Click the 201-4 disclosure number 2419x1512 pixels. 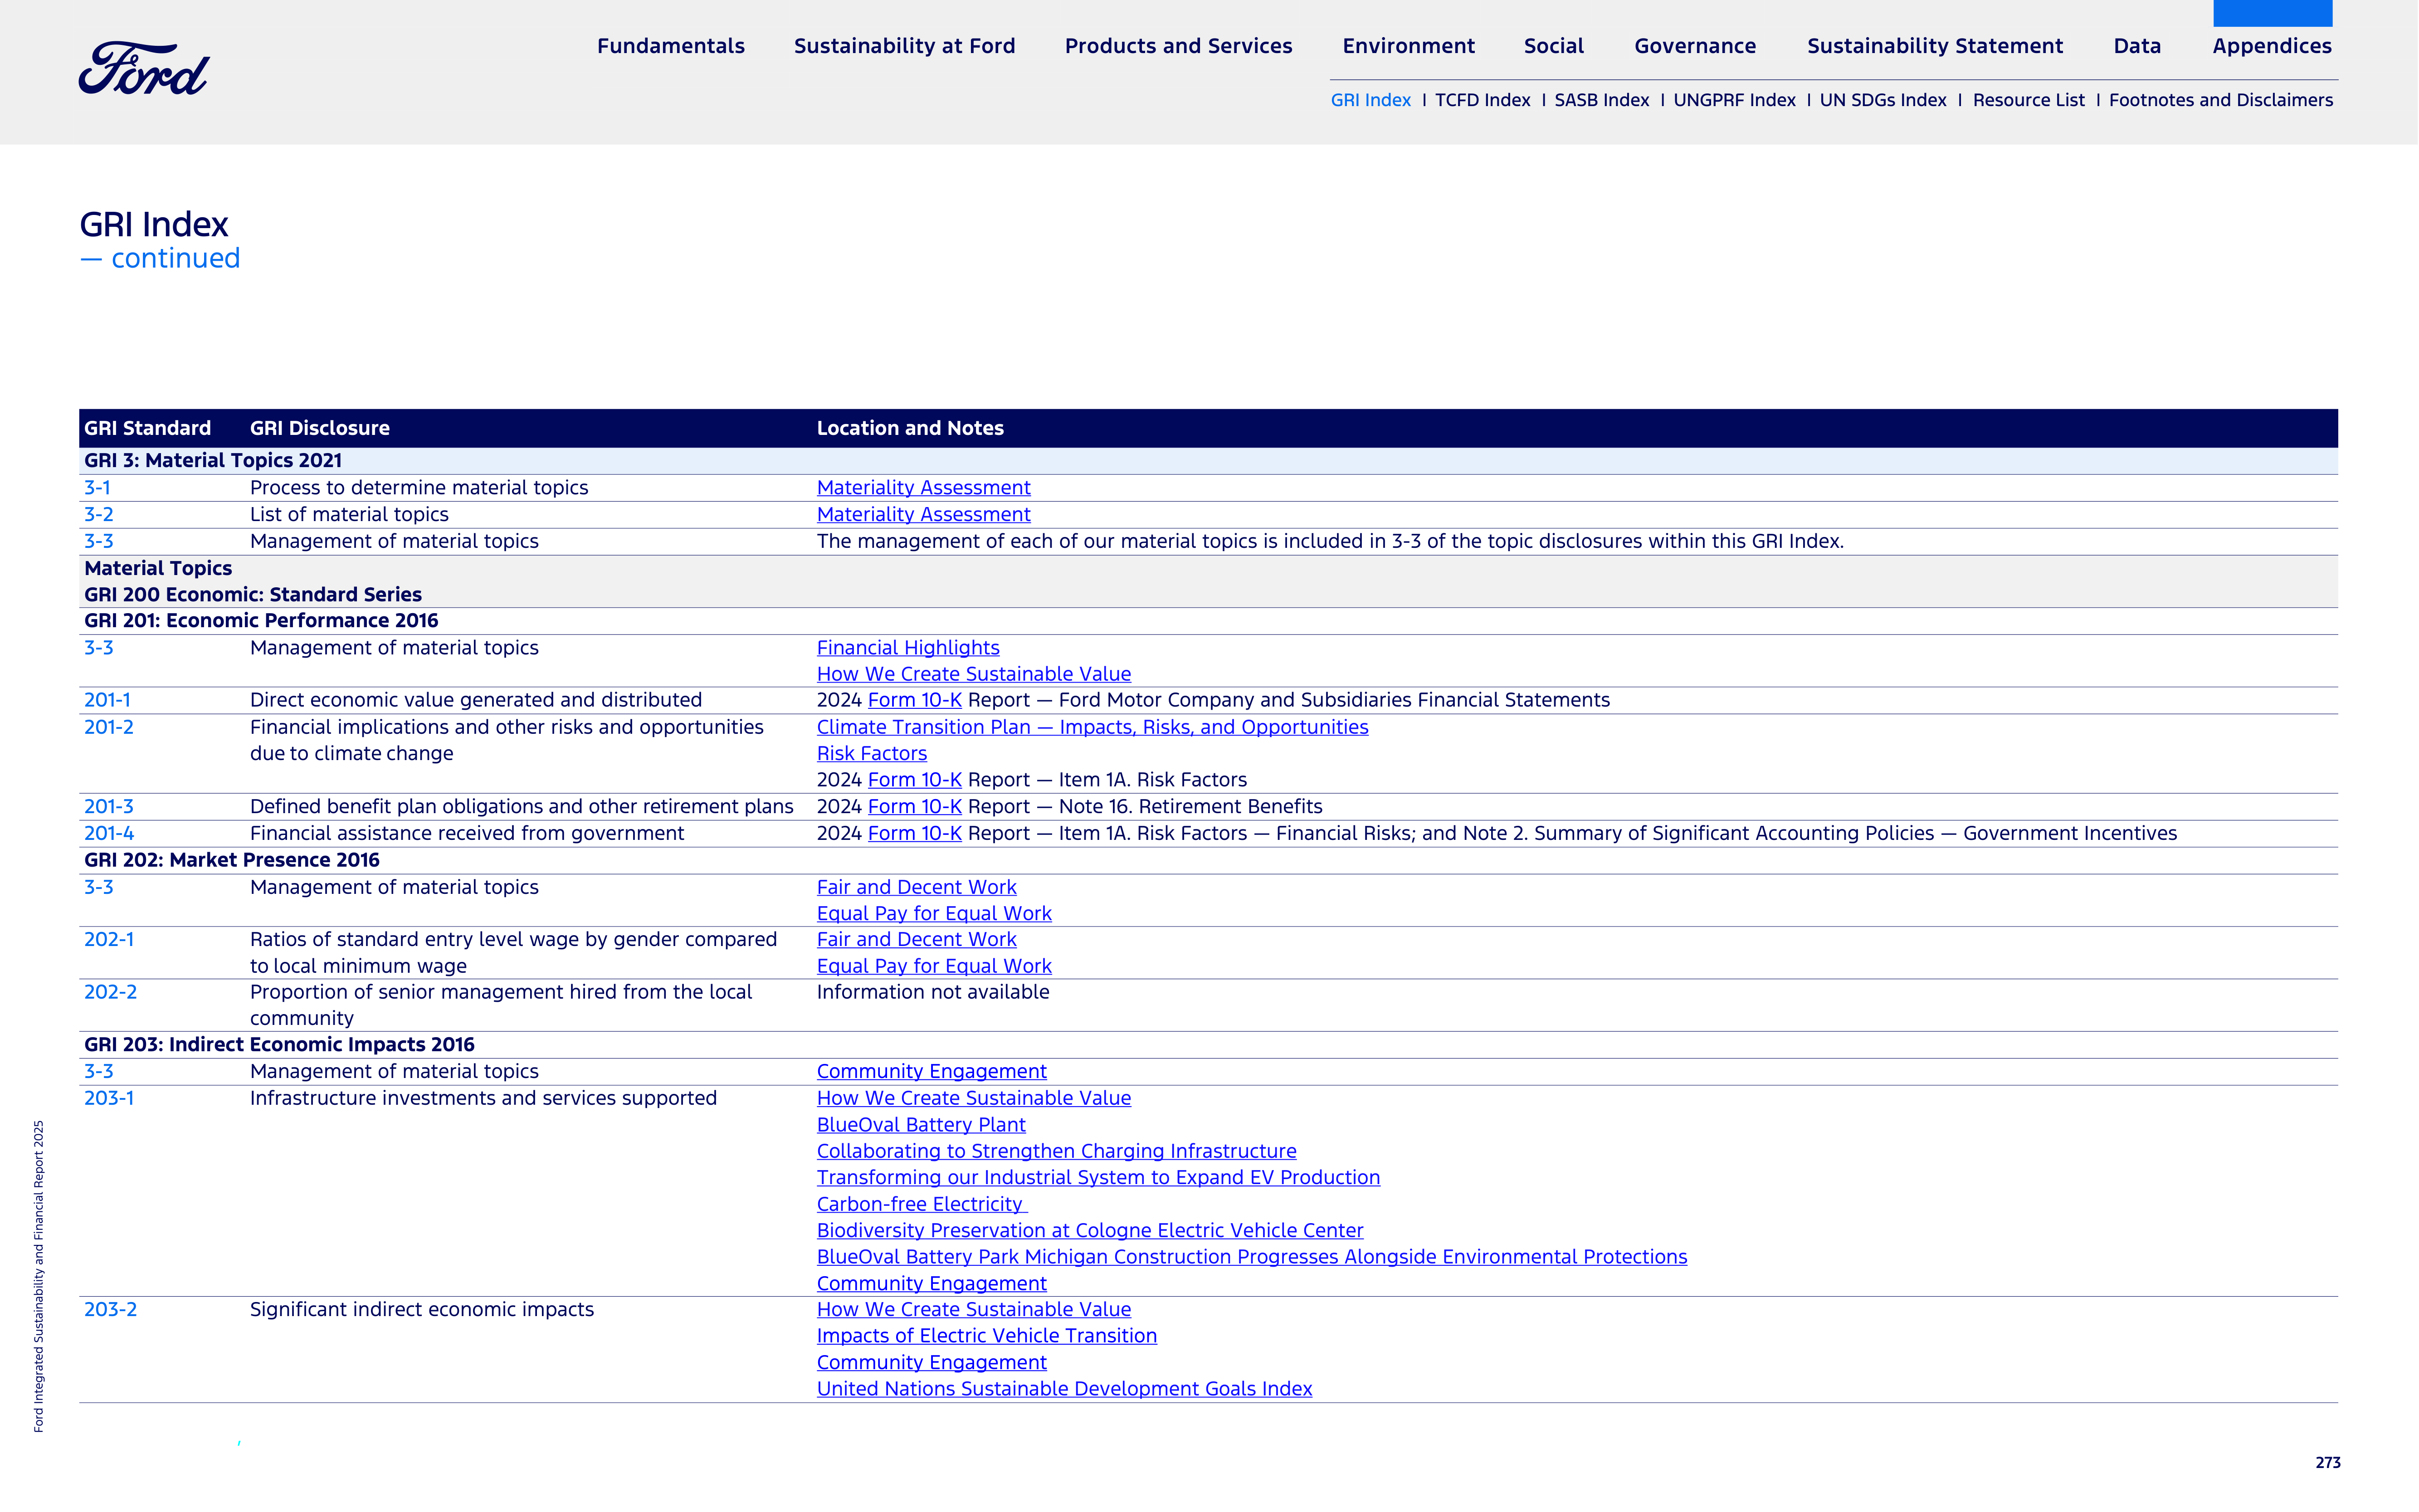click(x=109, y=834)
